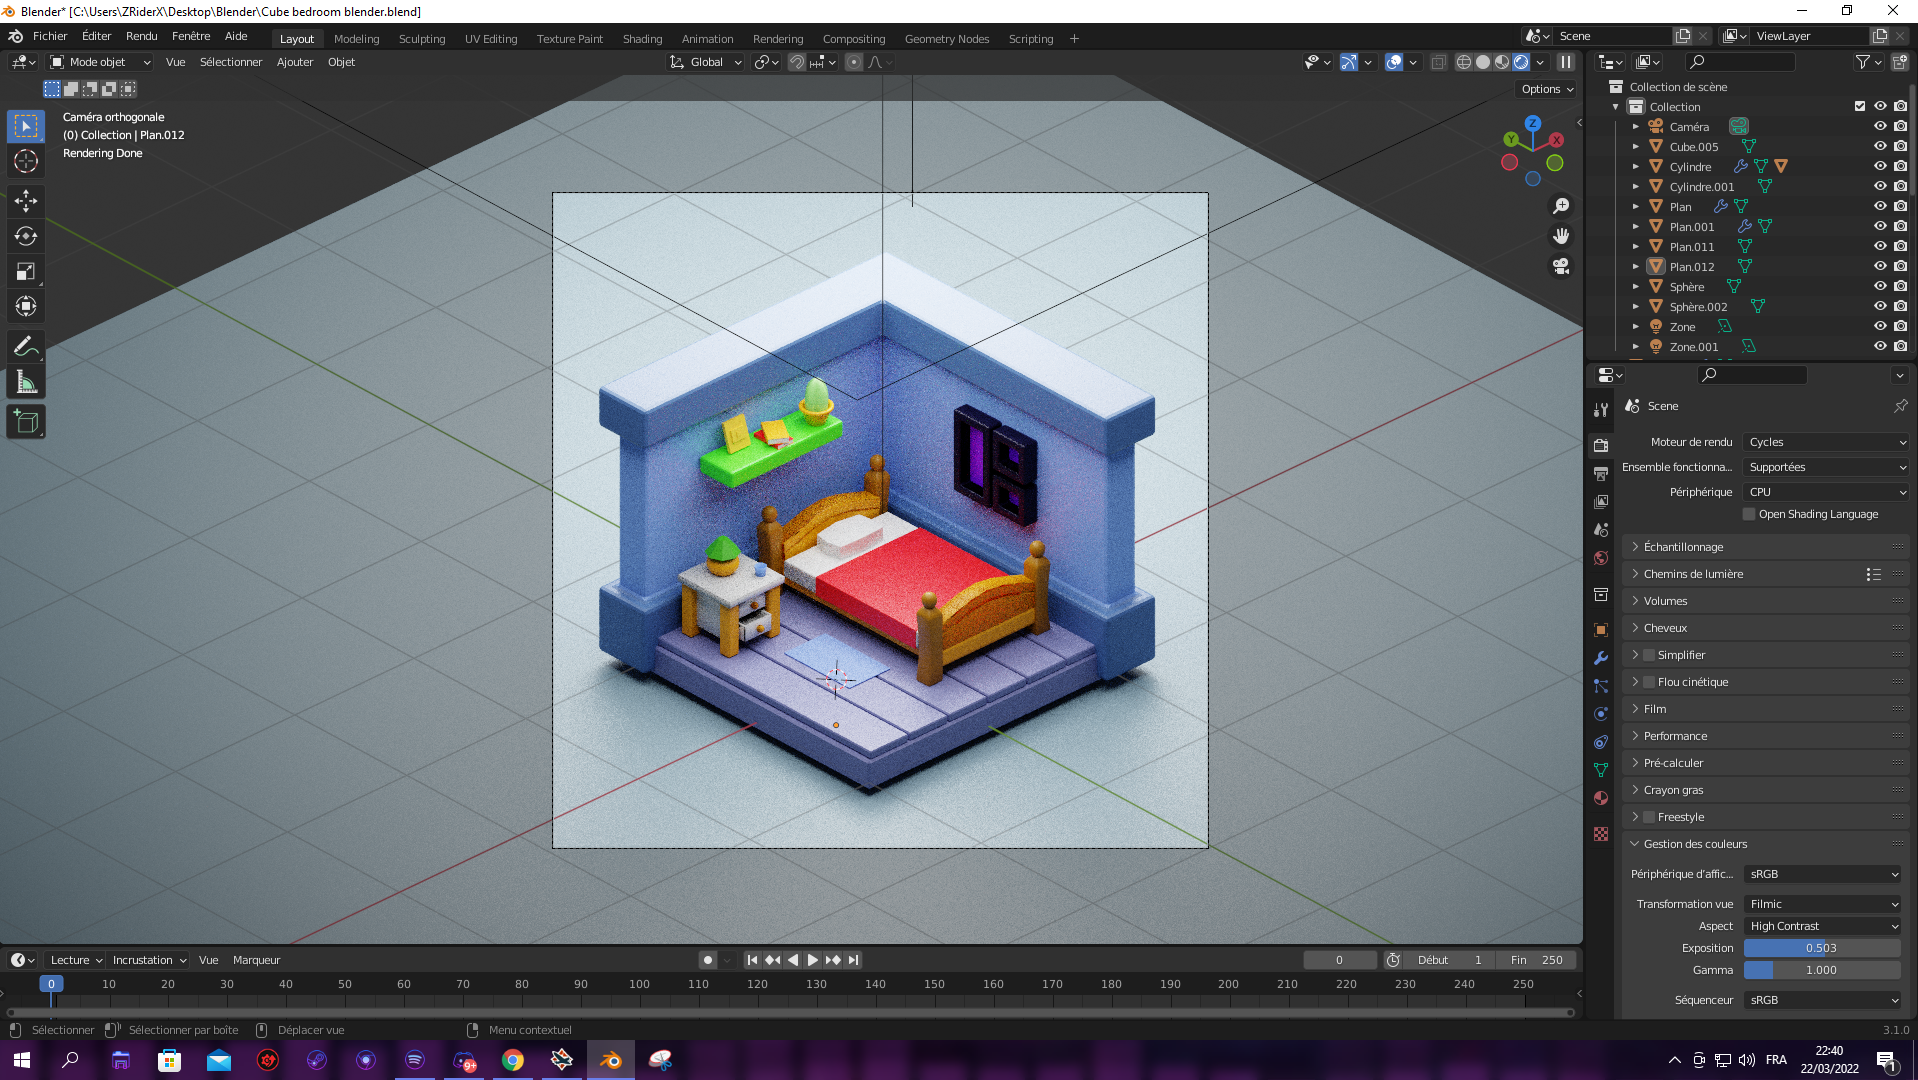Activate the Scale tool

pyautogui.click(x=26, y=271)
